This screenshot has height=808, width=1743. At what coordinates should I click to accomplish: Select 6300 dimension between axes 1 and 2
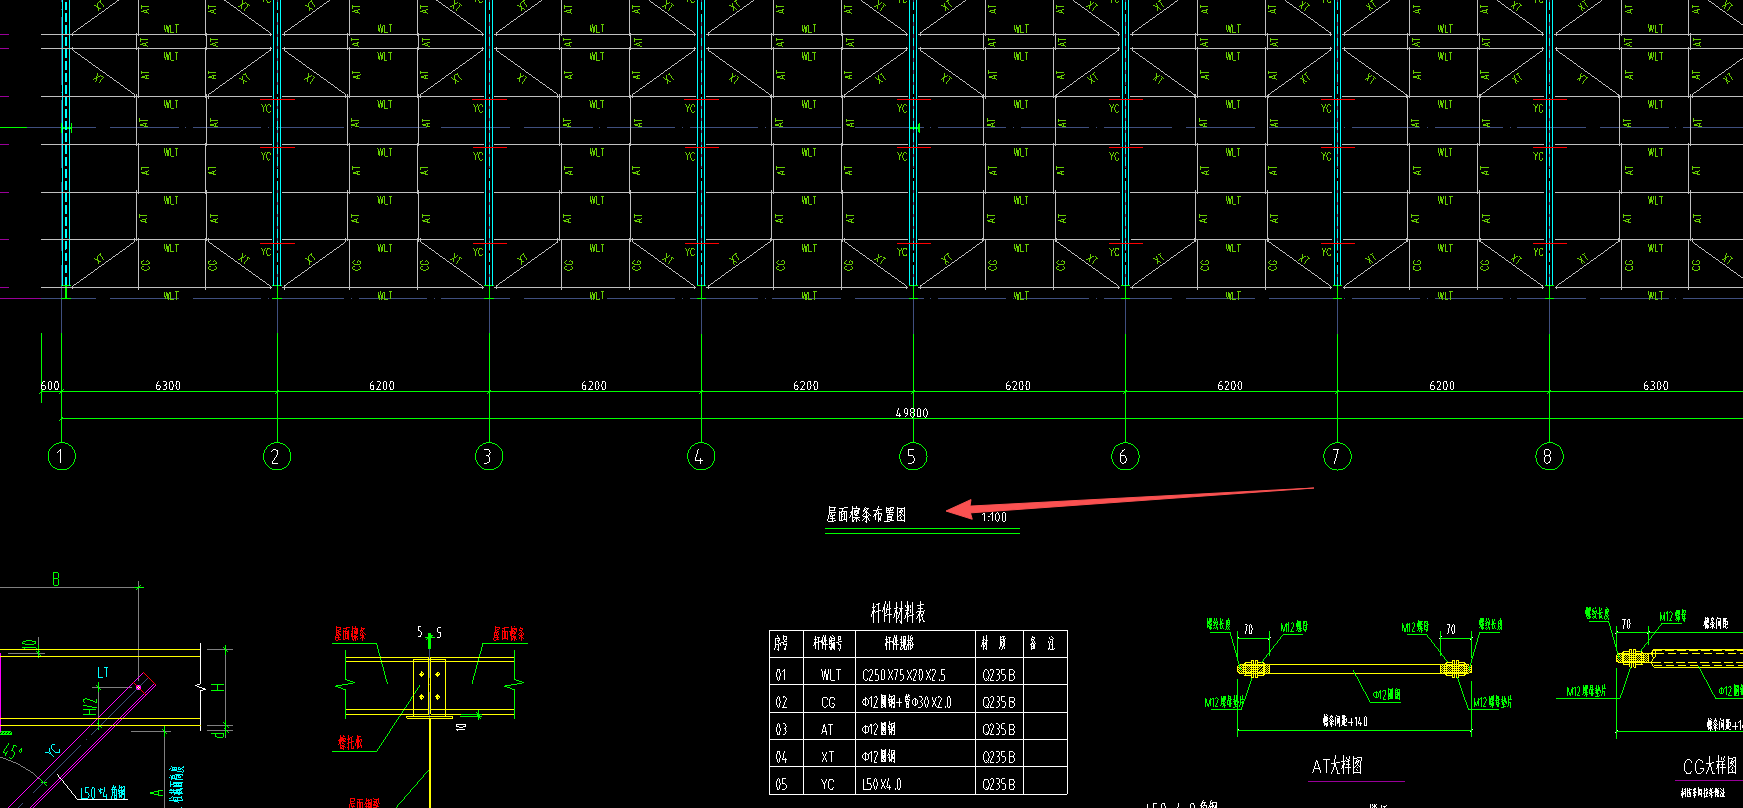click(x=168, y=386)
